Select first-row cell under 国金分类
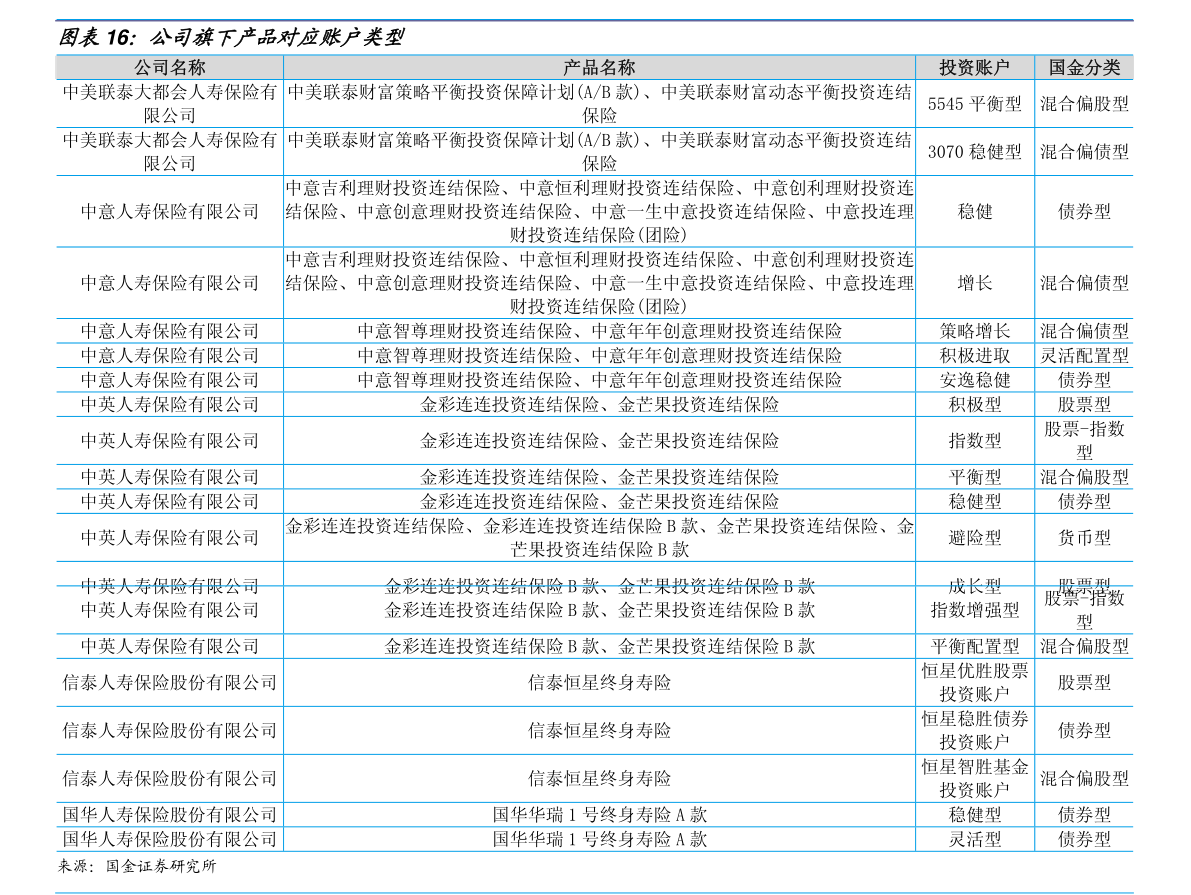1191x895 pixels. 1084,104
